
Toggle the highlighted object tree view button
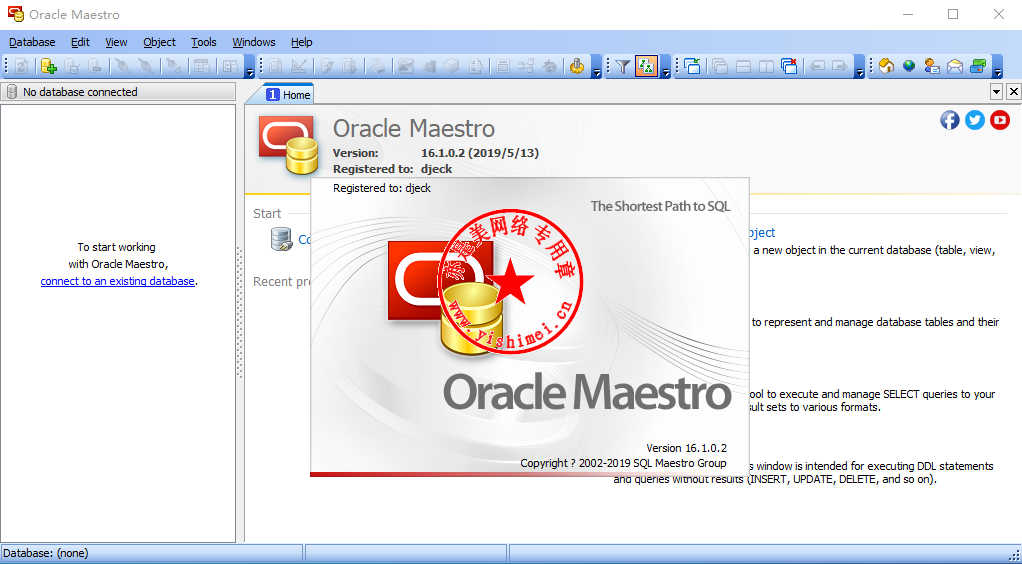[x=646, y=66]
